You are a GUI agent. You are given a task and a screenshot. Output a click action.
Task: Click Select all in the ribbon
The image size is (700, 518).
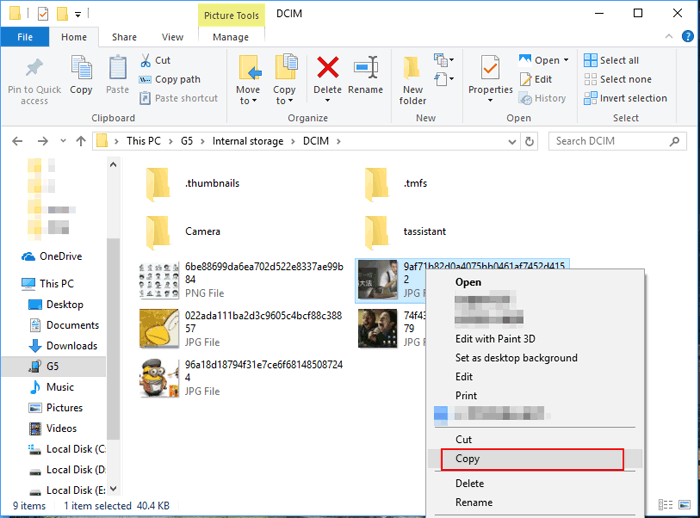coord(618,61)
